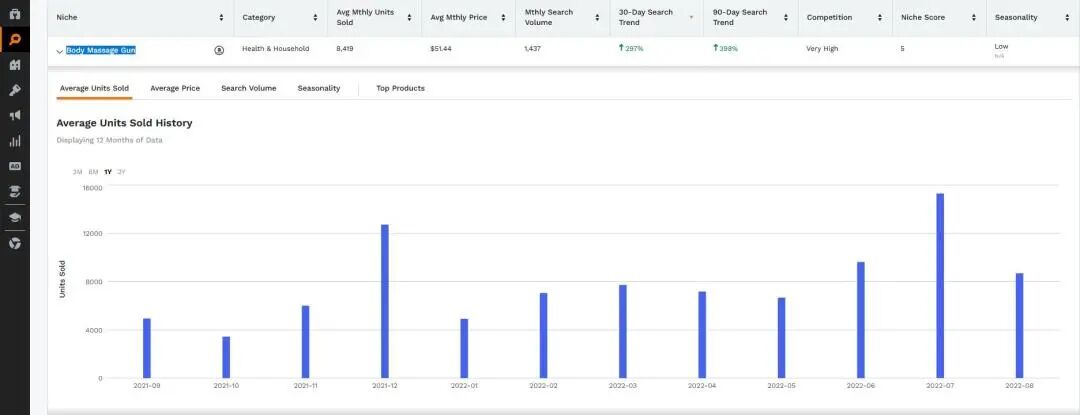The width and height of the screenshot is (1080, 415).
Task: Click the 2022-07 bar in chart
Action: (940, 286)
